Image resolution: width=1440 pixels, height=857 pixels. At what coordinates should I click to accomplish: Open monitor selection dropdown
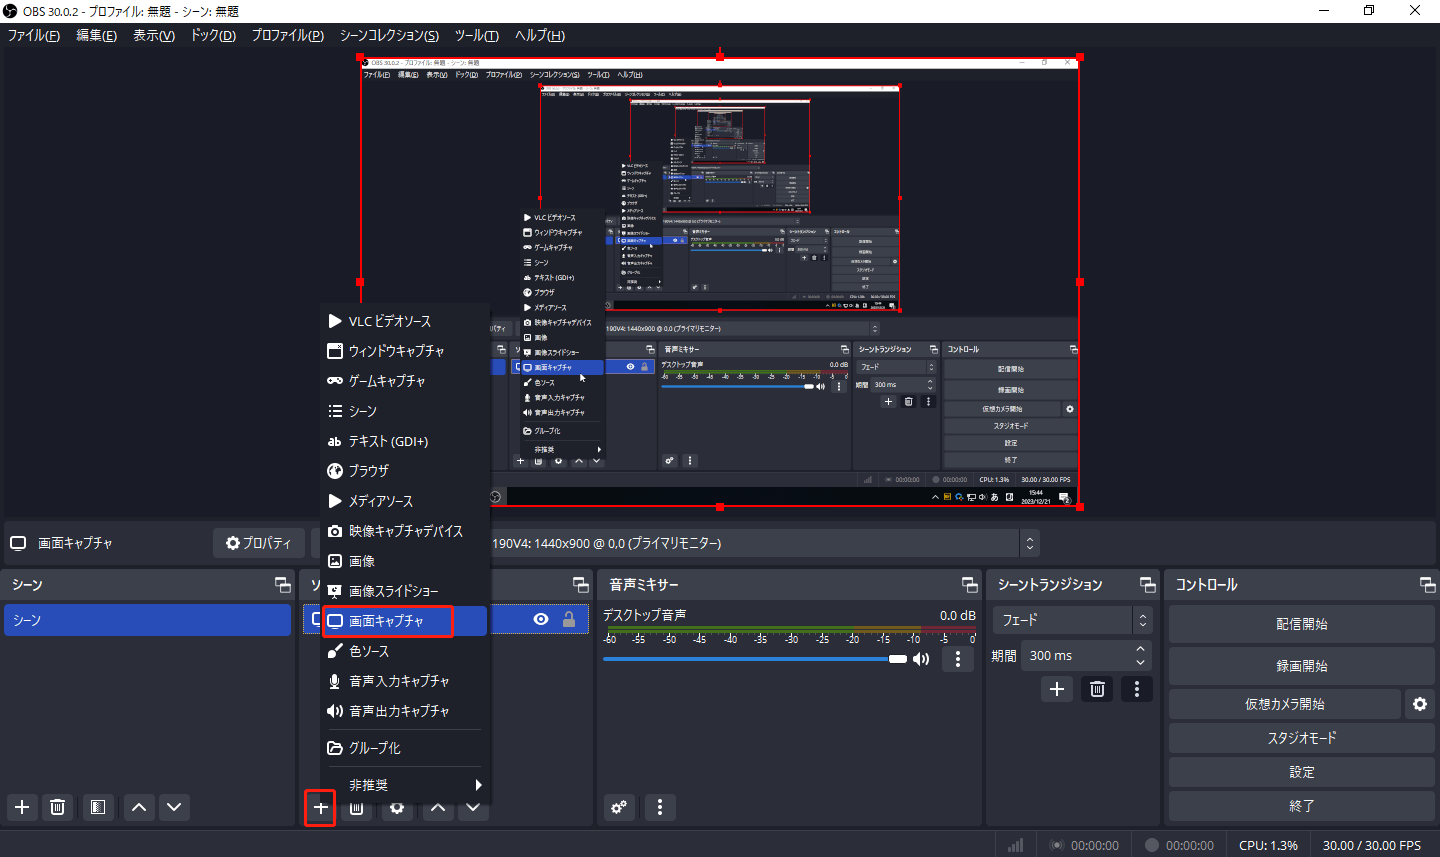pyautogui.click(x=1029, y=543)
